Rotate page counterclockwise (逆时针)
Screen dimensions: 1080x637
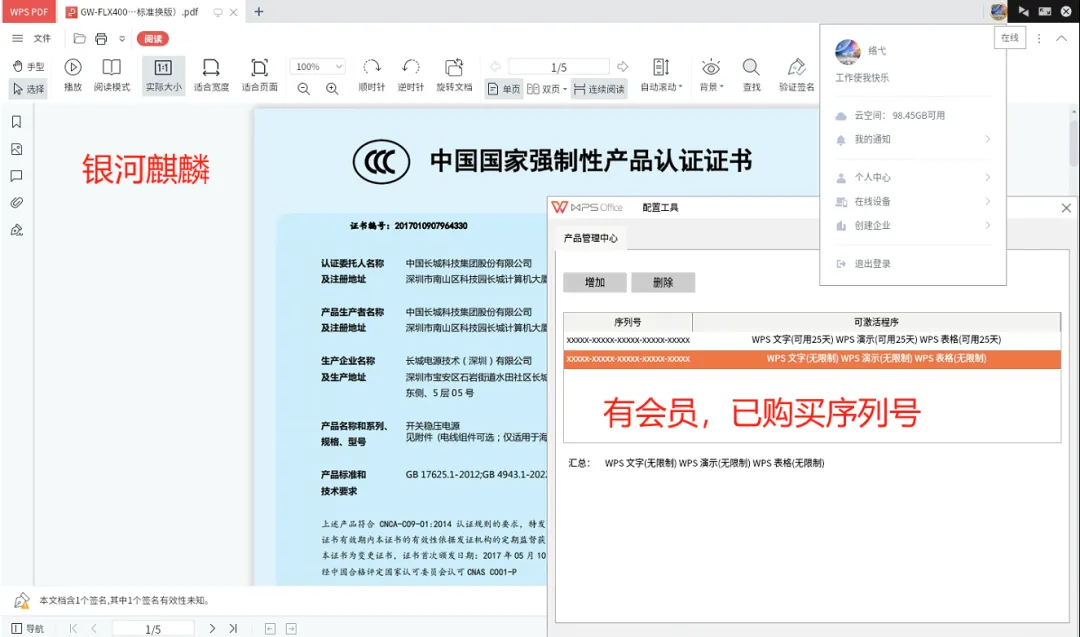[411, 74]
